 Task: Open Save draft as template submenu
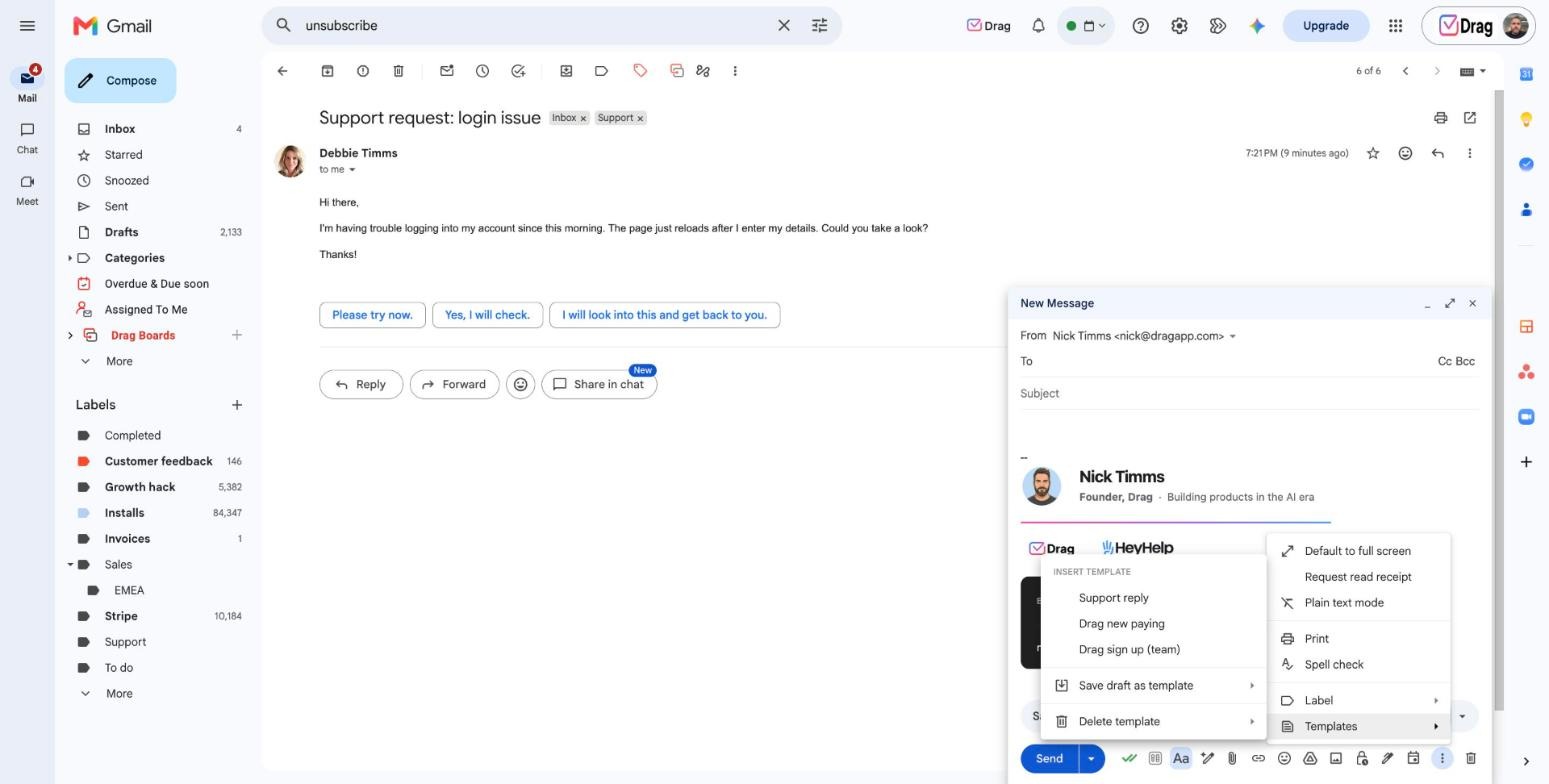(x=1154, y=686)
